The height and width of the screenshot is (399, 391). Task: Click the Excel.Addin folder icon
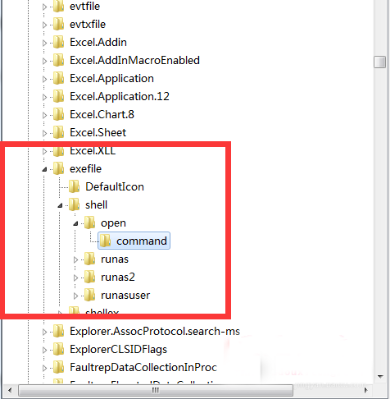(x=59, y=42)
